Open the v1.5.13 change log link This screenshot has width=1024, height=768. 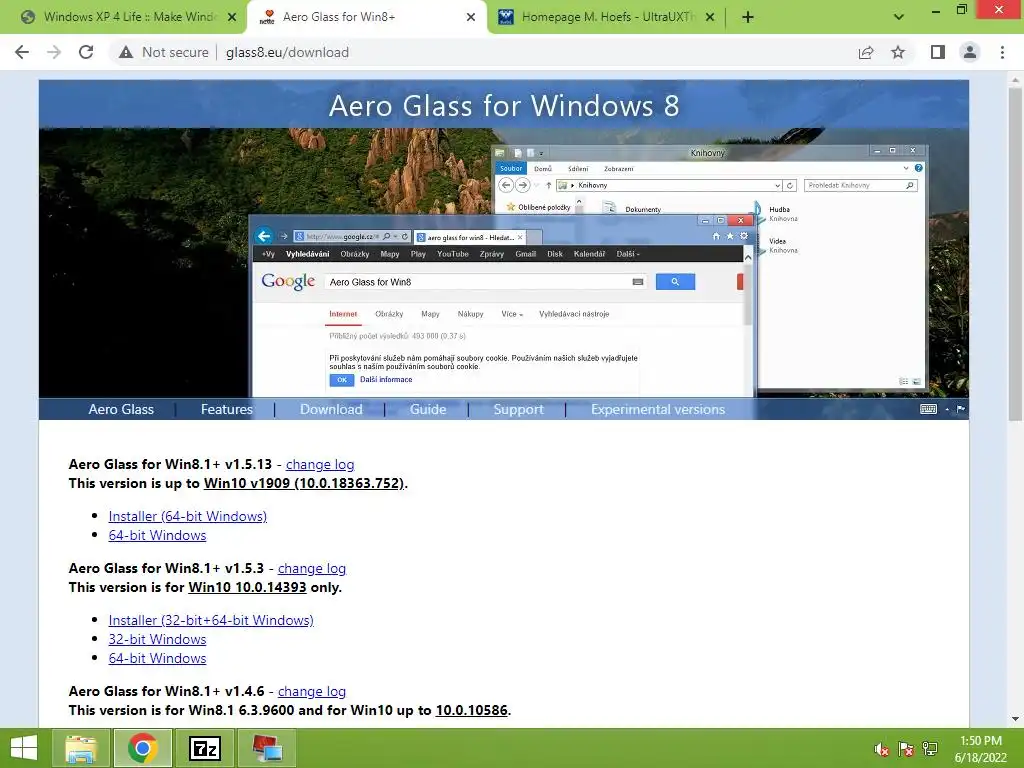320,464
